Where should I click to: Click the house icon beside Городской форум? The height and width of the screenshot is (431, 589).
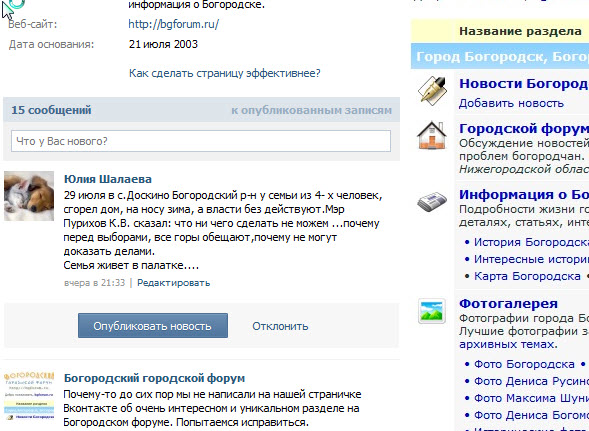click(x=432, y=135)
